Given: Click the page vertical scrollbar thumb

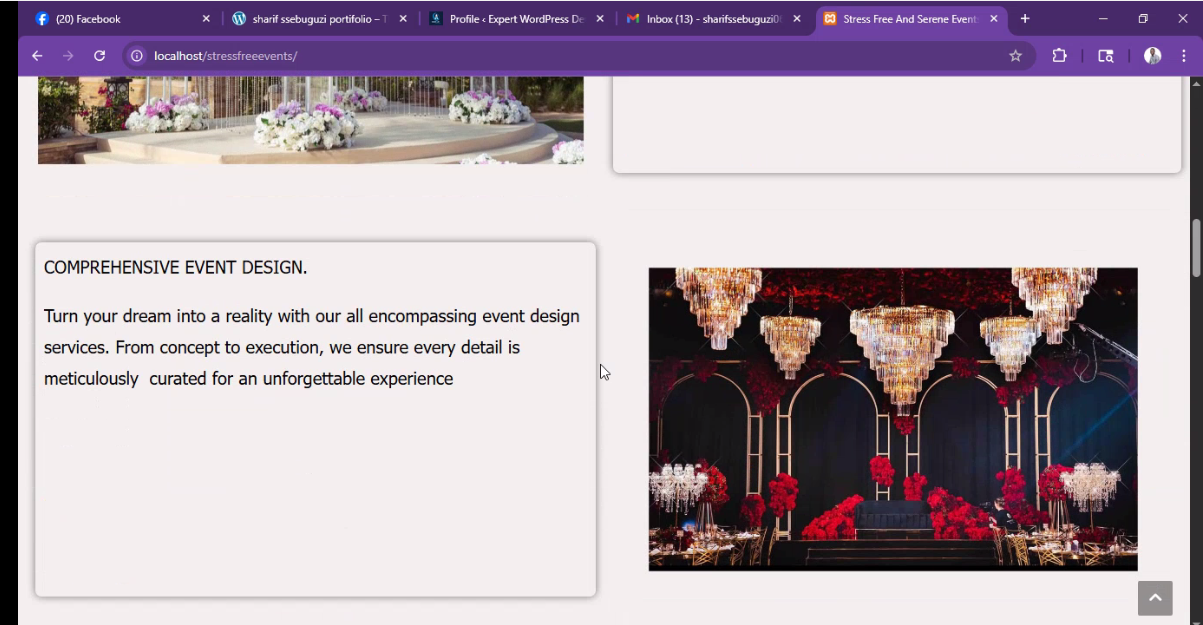Looking at the screenshot, I should [x=1195, y=247].
